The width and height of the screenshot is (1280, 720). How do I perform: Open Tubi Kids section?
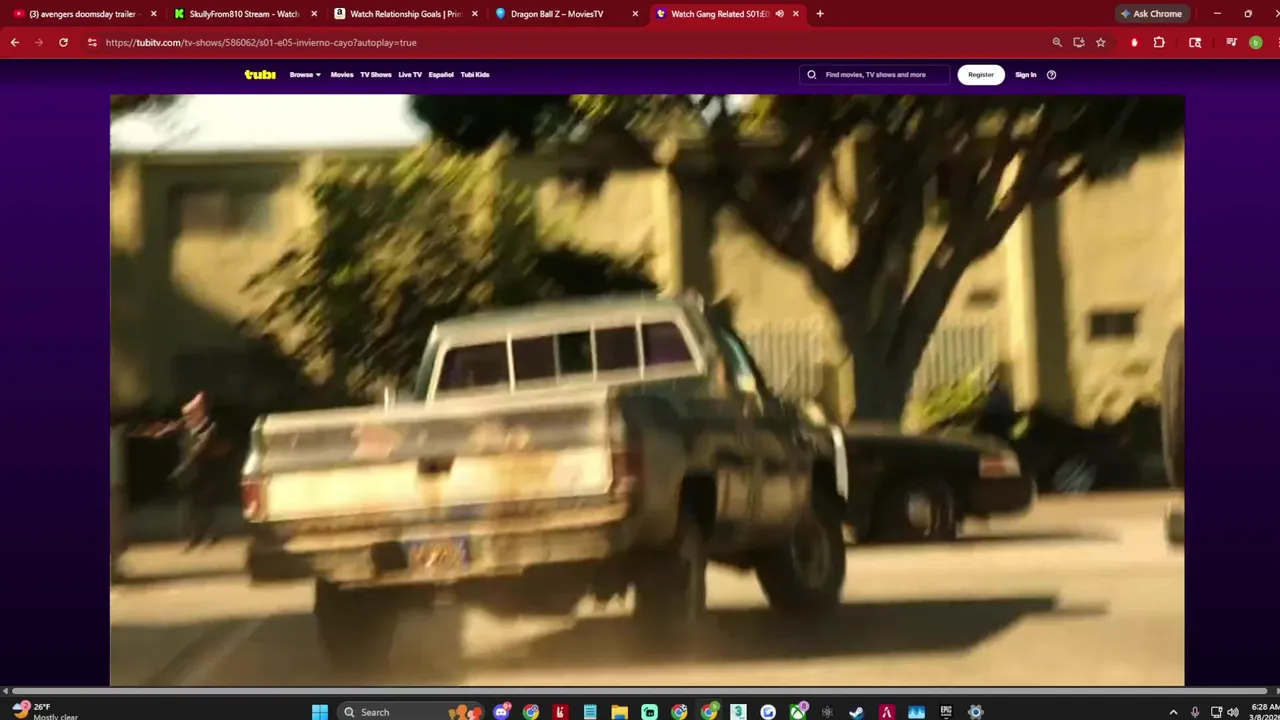pos(475,75)
